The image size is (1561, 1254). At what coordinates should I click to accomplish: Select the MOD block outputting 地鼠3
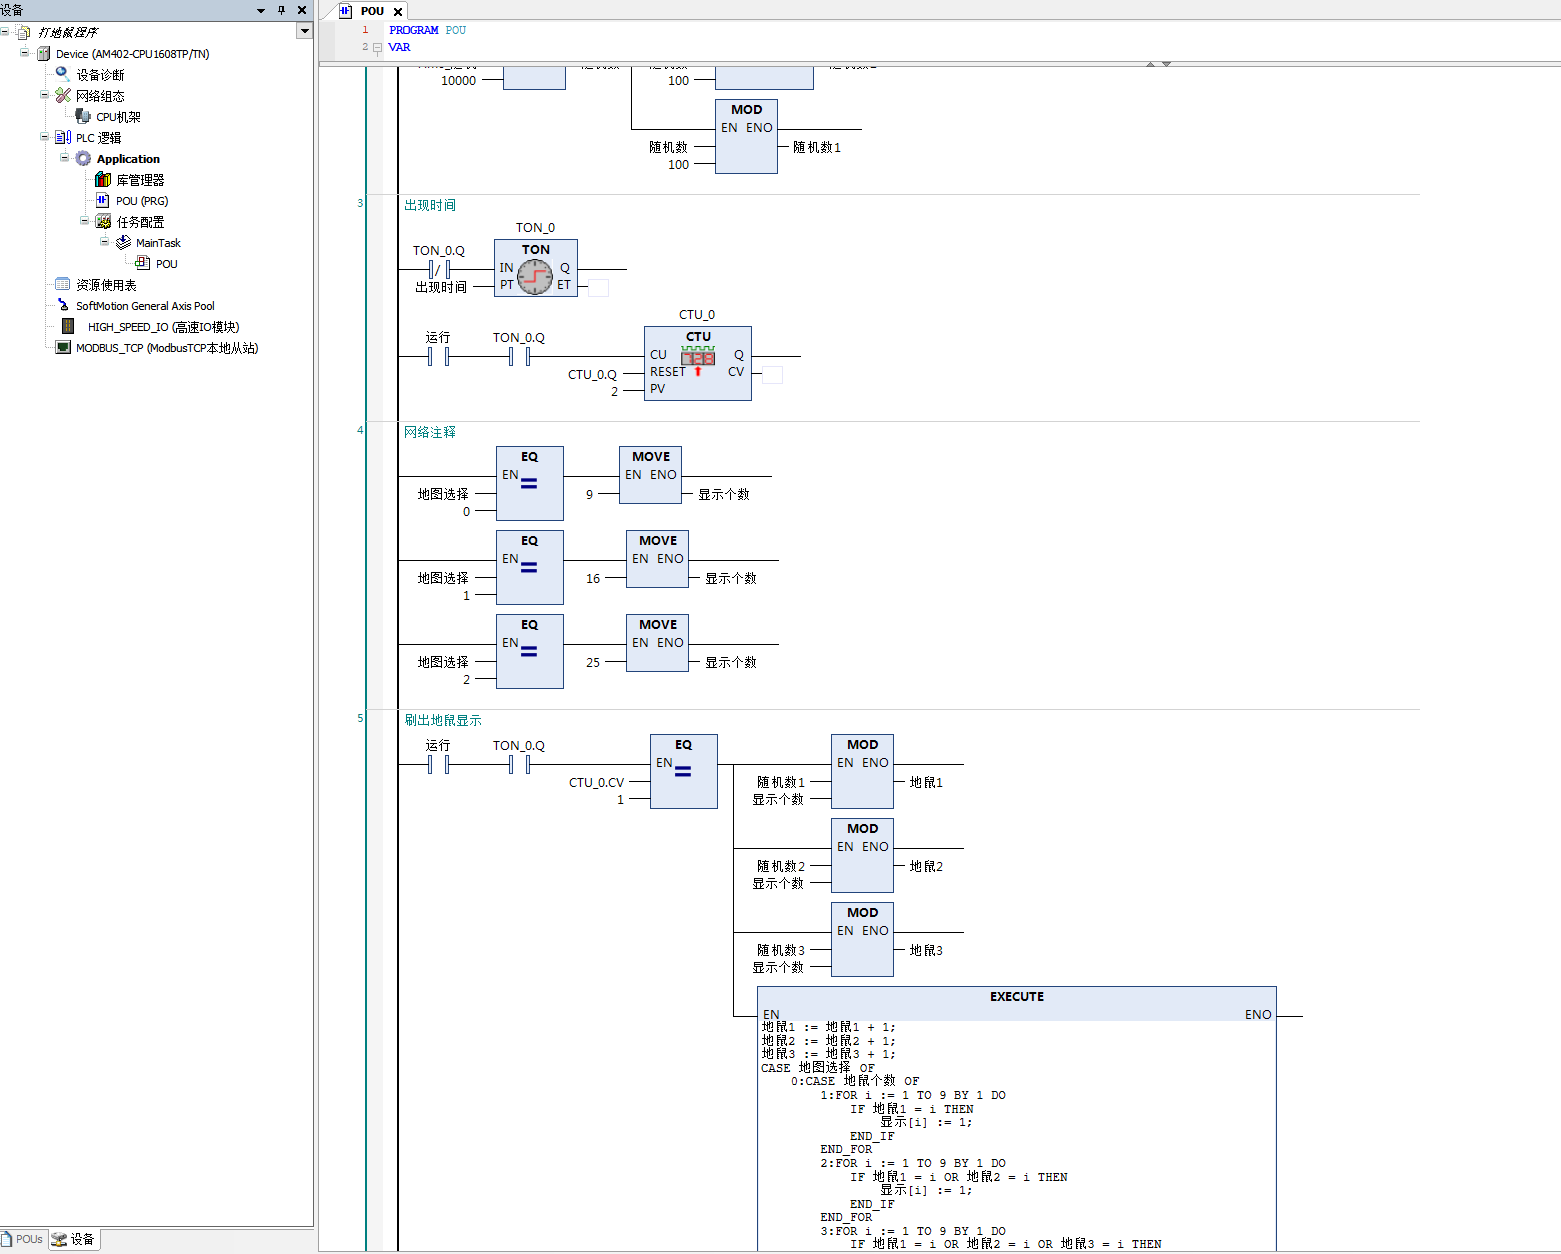point(862,939)
